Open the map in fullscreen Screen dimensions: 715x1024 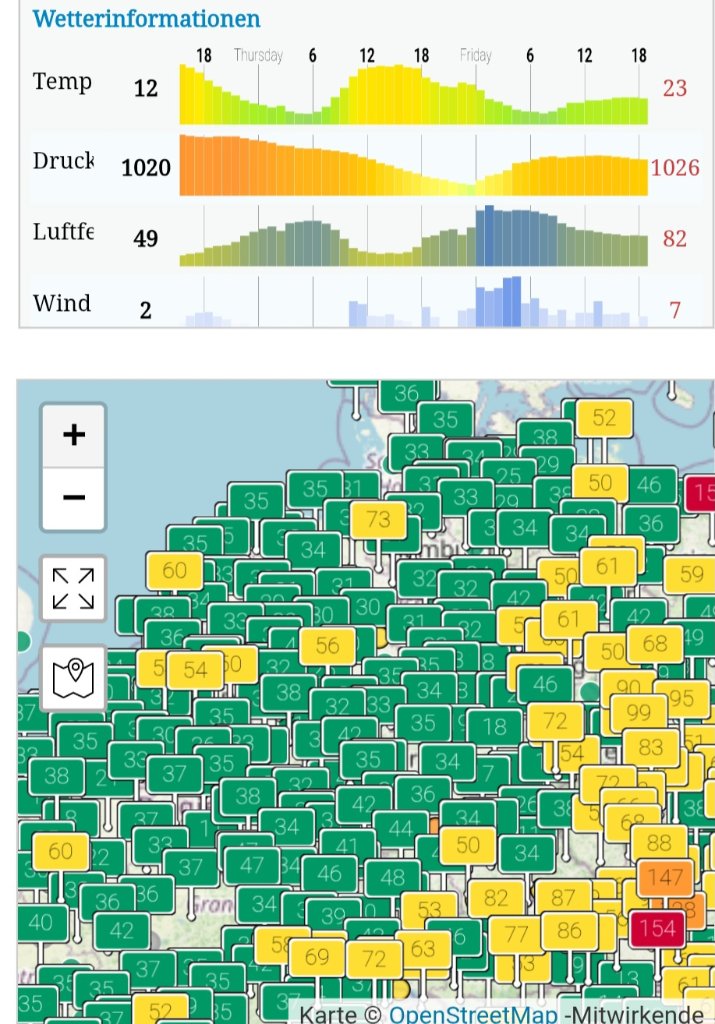(73, 588)
